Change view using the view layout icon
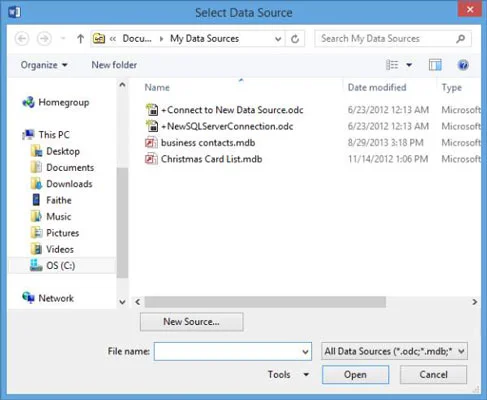Image resolution: width=487 pixels, height=400 pixels. [x=392, y=65]
